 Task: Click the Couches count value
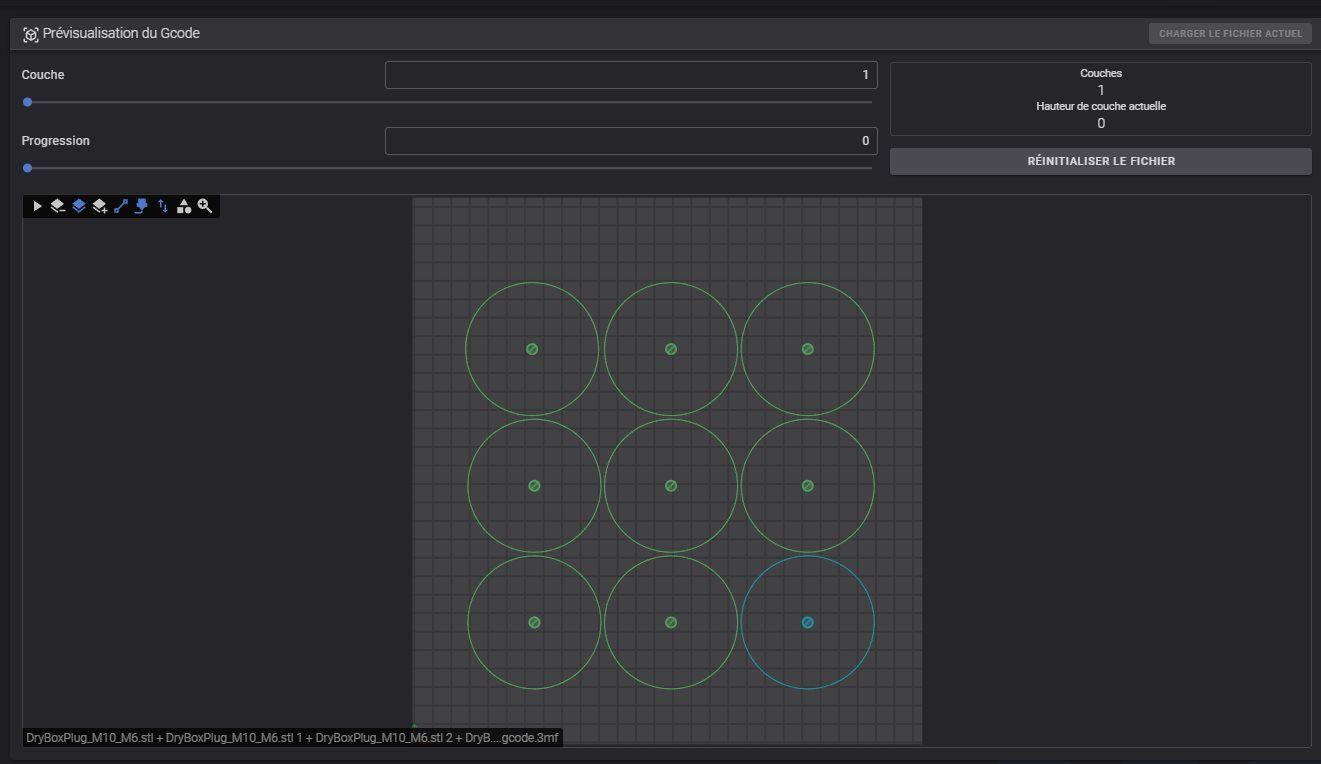click(x=1101, y=90)
